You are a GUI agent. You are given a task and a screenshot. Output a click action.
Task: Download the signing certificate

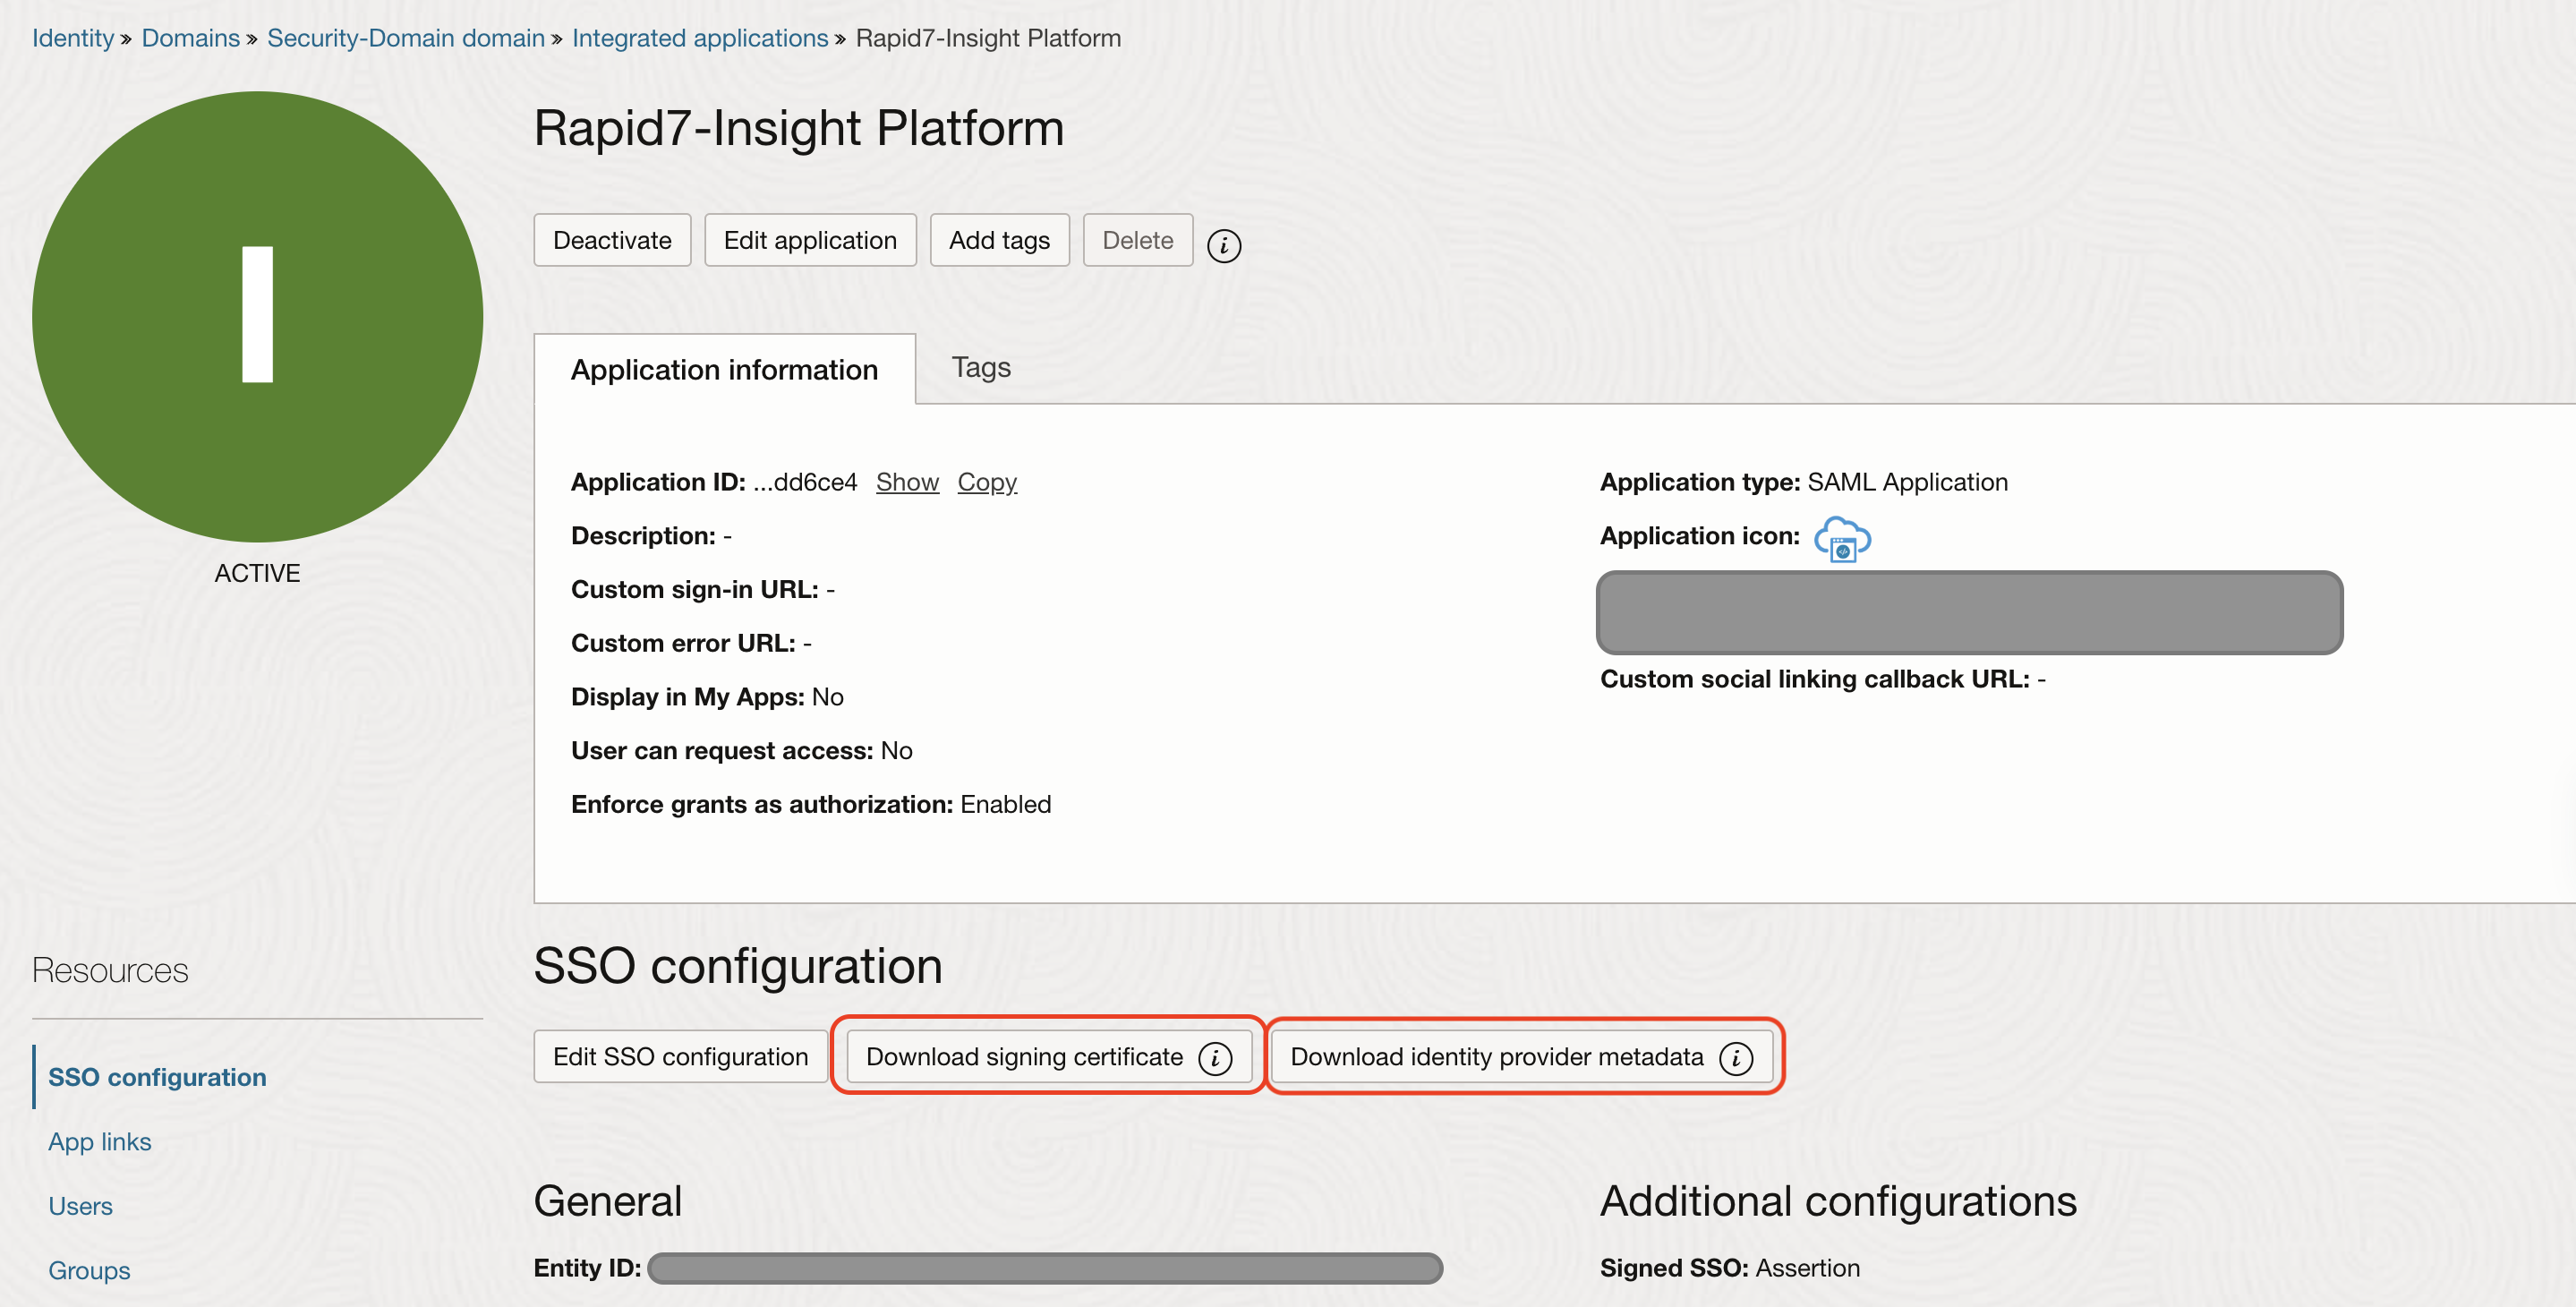1023,1056
